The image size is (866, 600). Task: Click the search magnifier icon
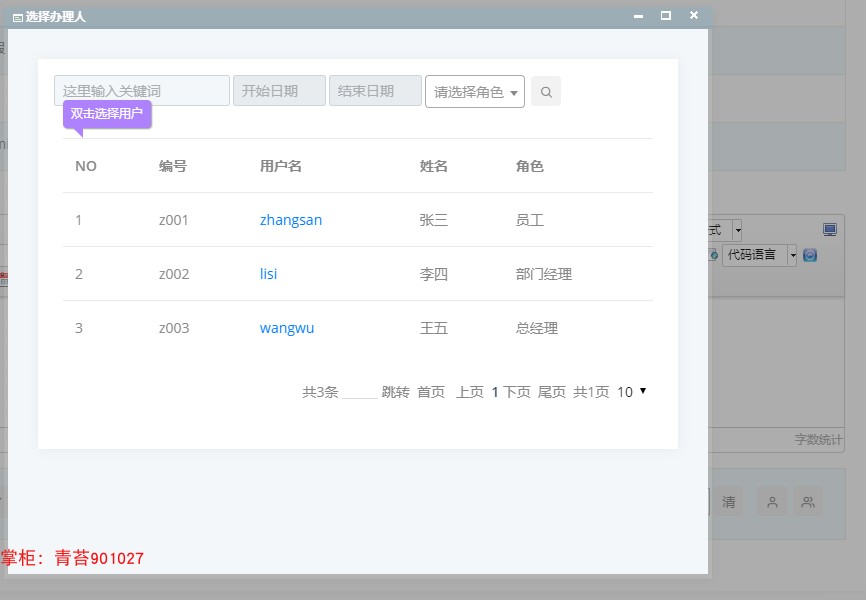pyautogui.click(x=545, y=90)
